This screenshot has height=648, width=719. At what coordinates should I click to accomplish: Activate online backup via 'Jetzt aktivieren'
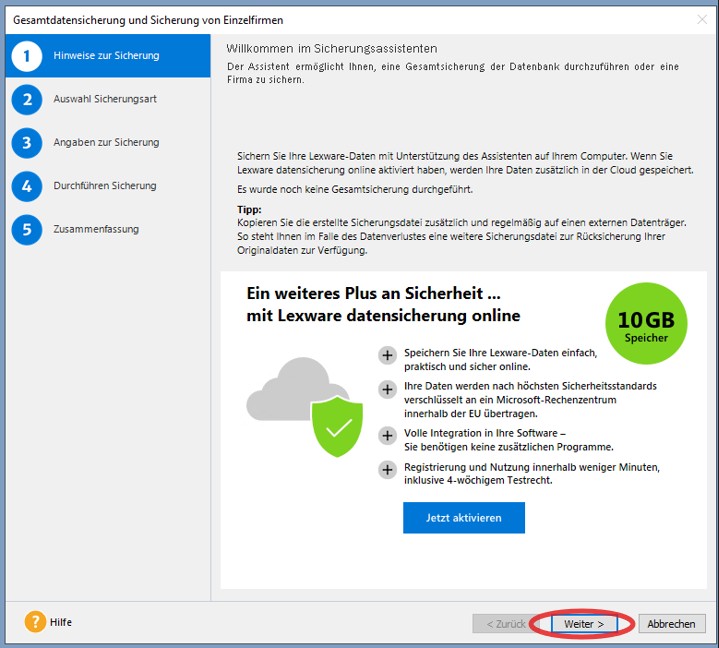pos(464,518)
